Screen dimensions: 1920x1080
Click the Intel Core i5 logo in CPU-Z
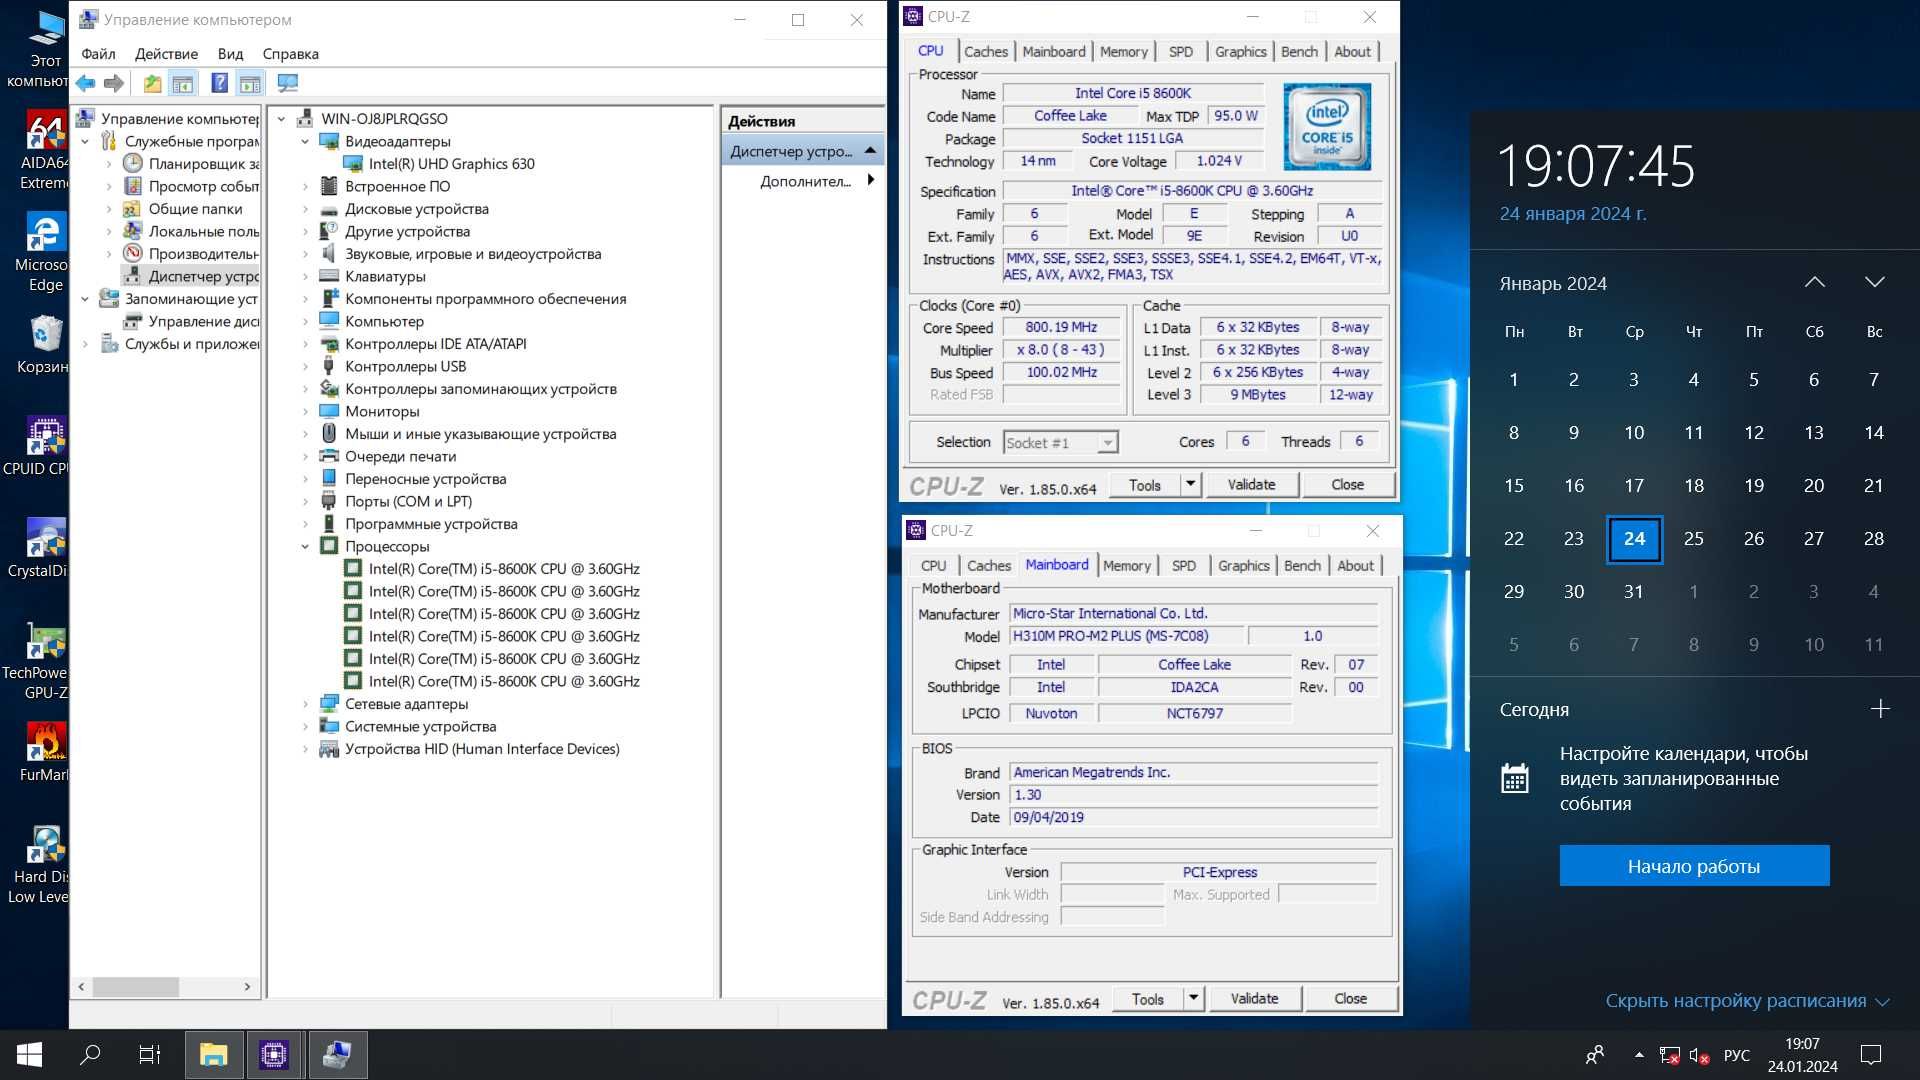point(1327,127)
